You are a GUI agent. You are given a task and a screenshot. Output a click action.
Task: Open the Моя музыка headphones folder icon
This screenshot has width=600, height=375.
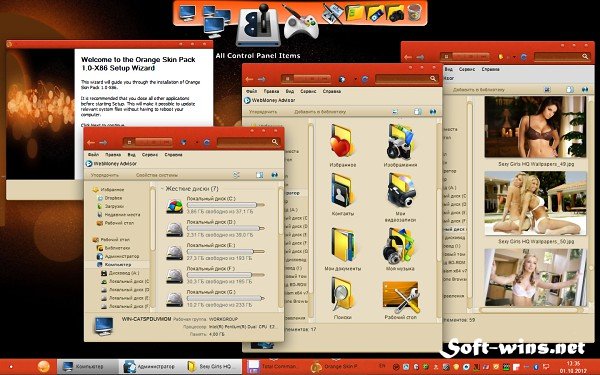pos(399,246)
